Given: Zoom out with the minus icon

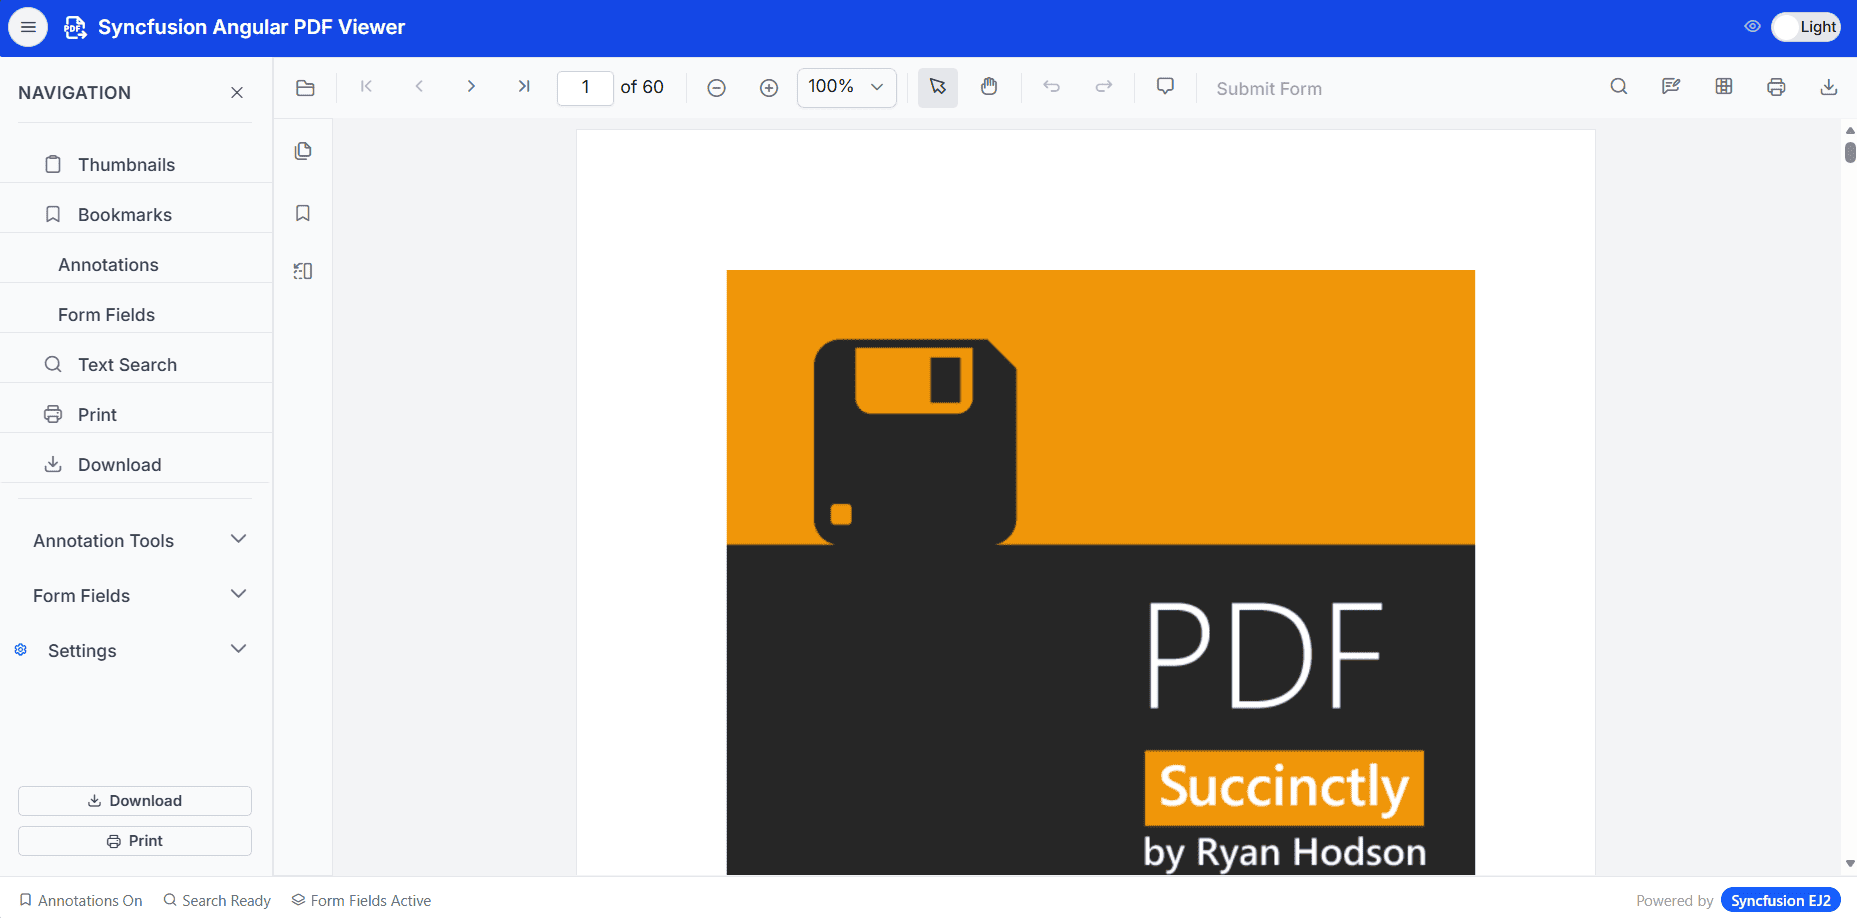Looking at the screenshot, I should (716, 88).
